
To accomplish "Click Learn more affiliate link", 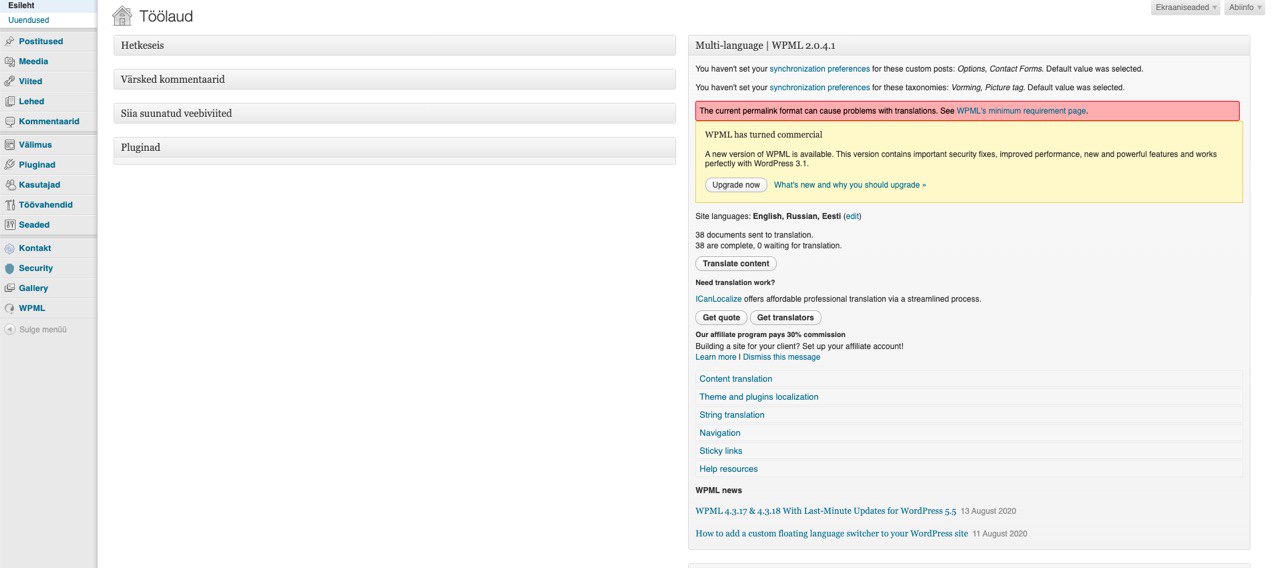I will tap(716, 357).
